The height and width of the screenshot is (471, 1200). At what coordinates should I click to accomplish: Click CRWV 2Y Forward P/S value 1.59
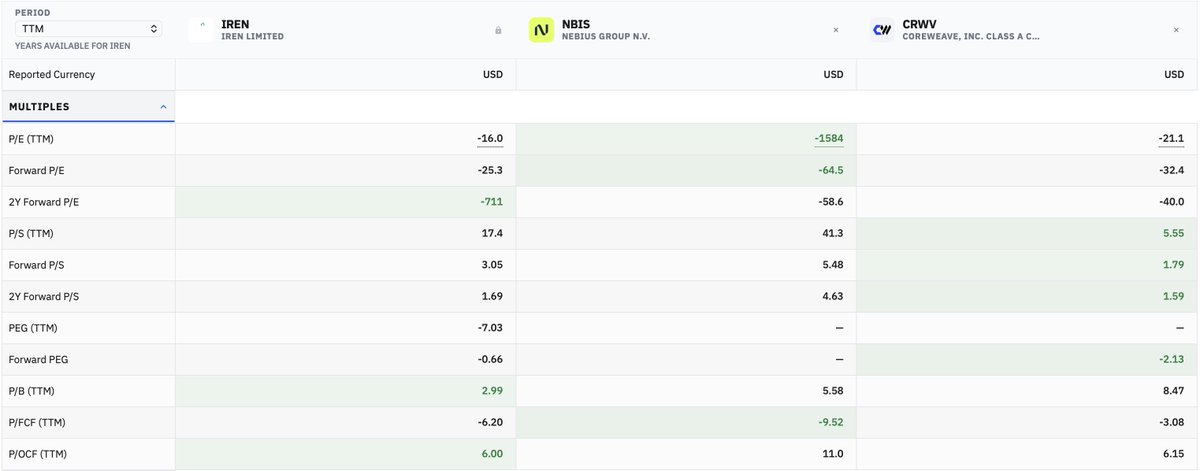tap(1172, 298)
